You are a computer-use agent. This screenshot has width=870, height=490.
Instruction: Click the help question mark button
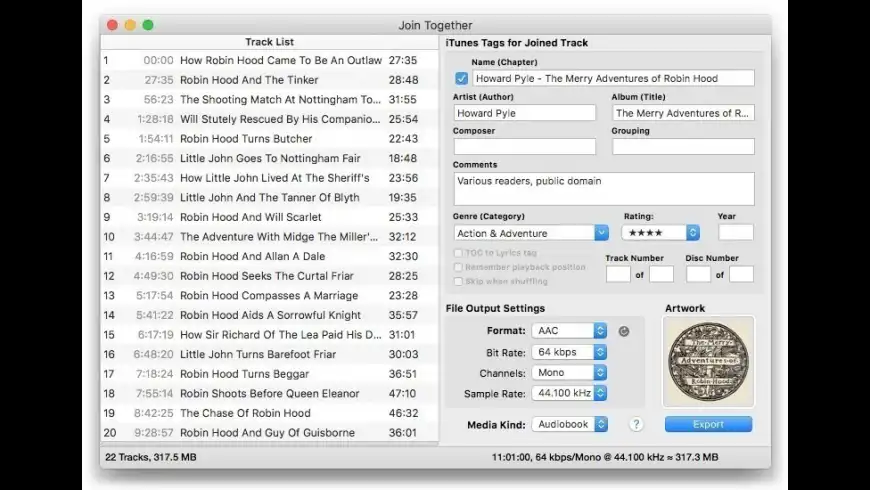[x=635, y=424]
